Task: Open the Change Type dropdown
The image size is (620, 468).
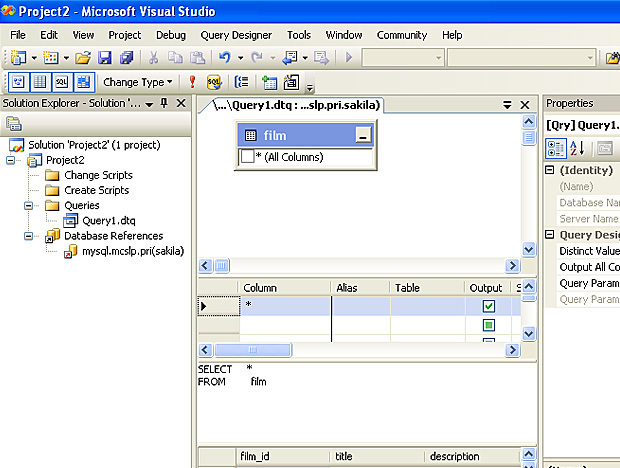Action: (x=138, y=82)
